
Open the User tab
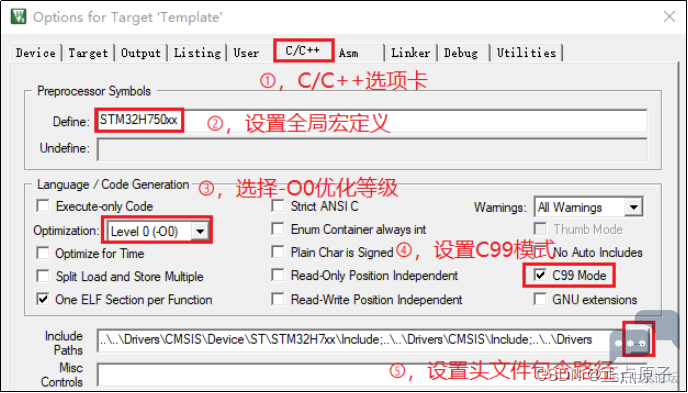247,53
